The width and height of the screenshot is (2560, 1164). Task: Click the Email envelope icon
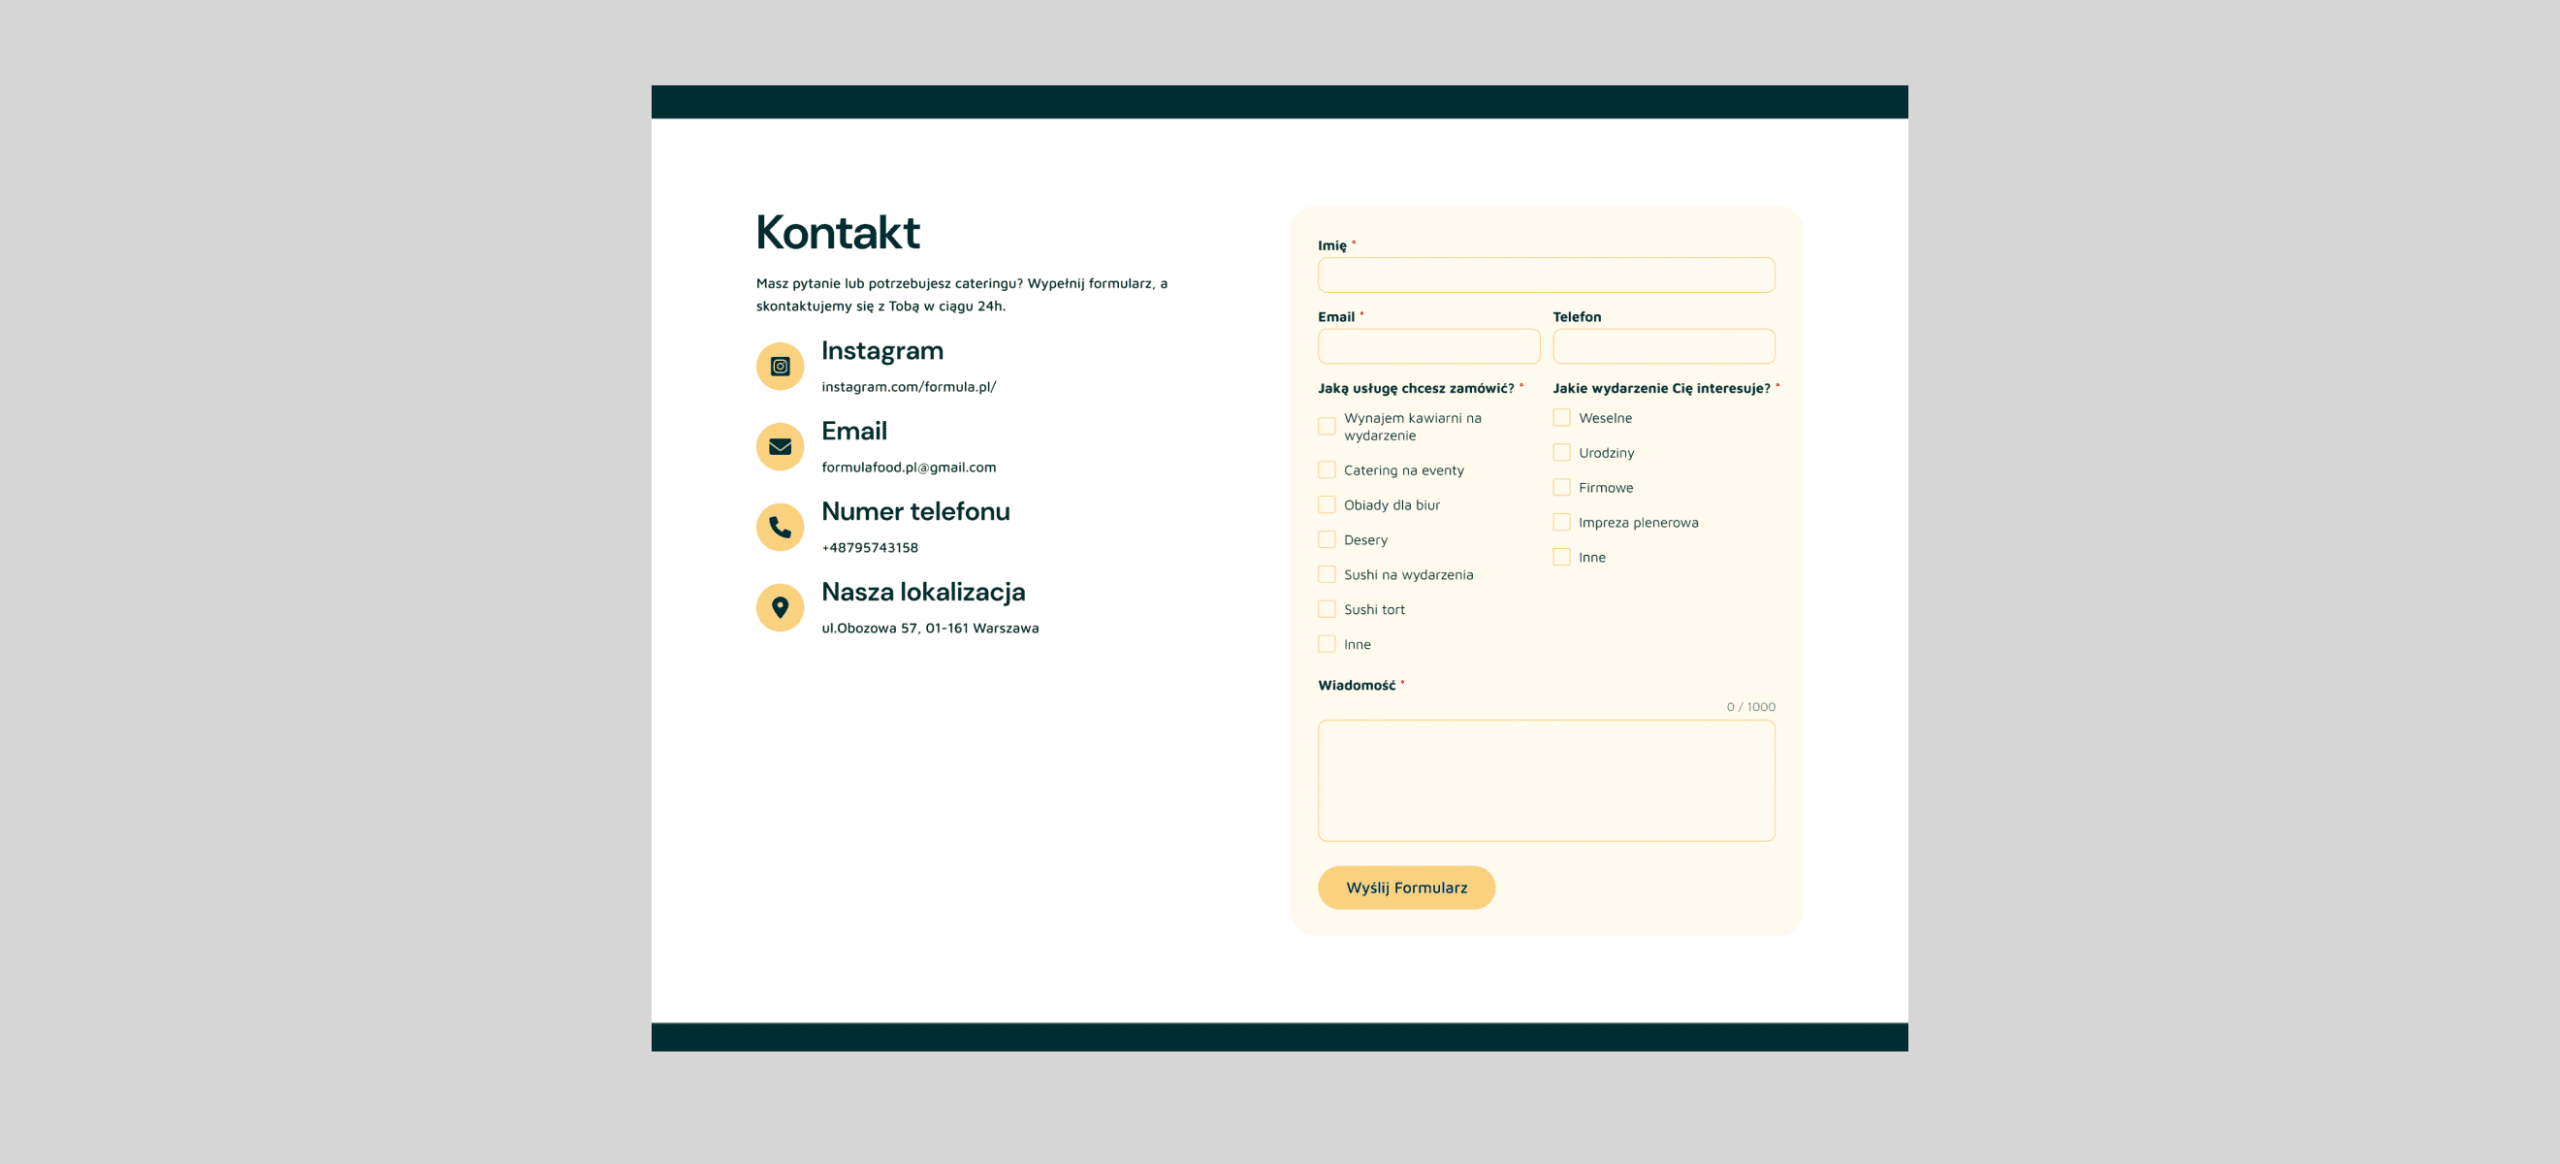(780, 447)
